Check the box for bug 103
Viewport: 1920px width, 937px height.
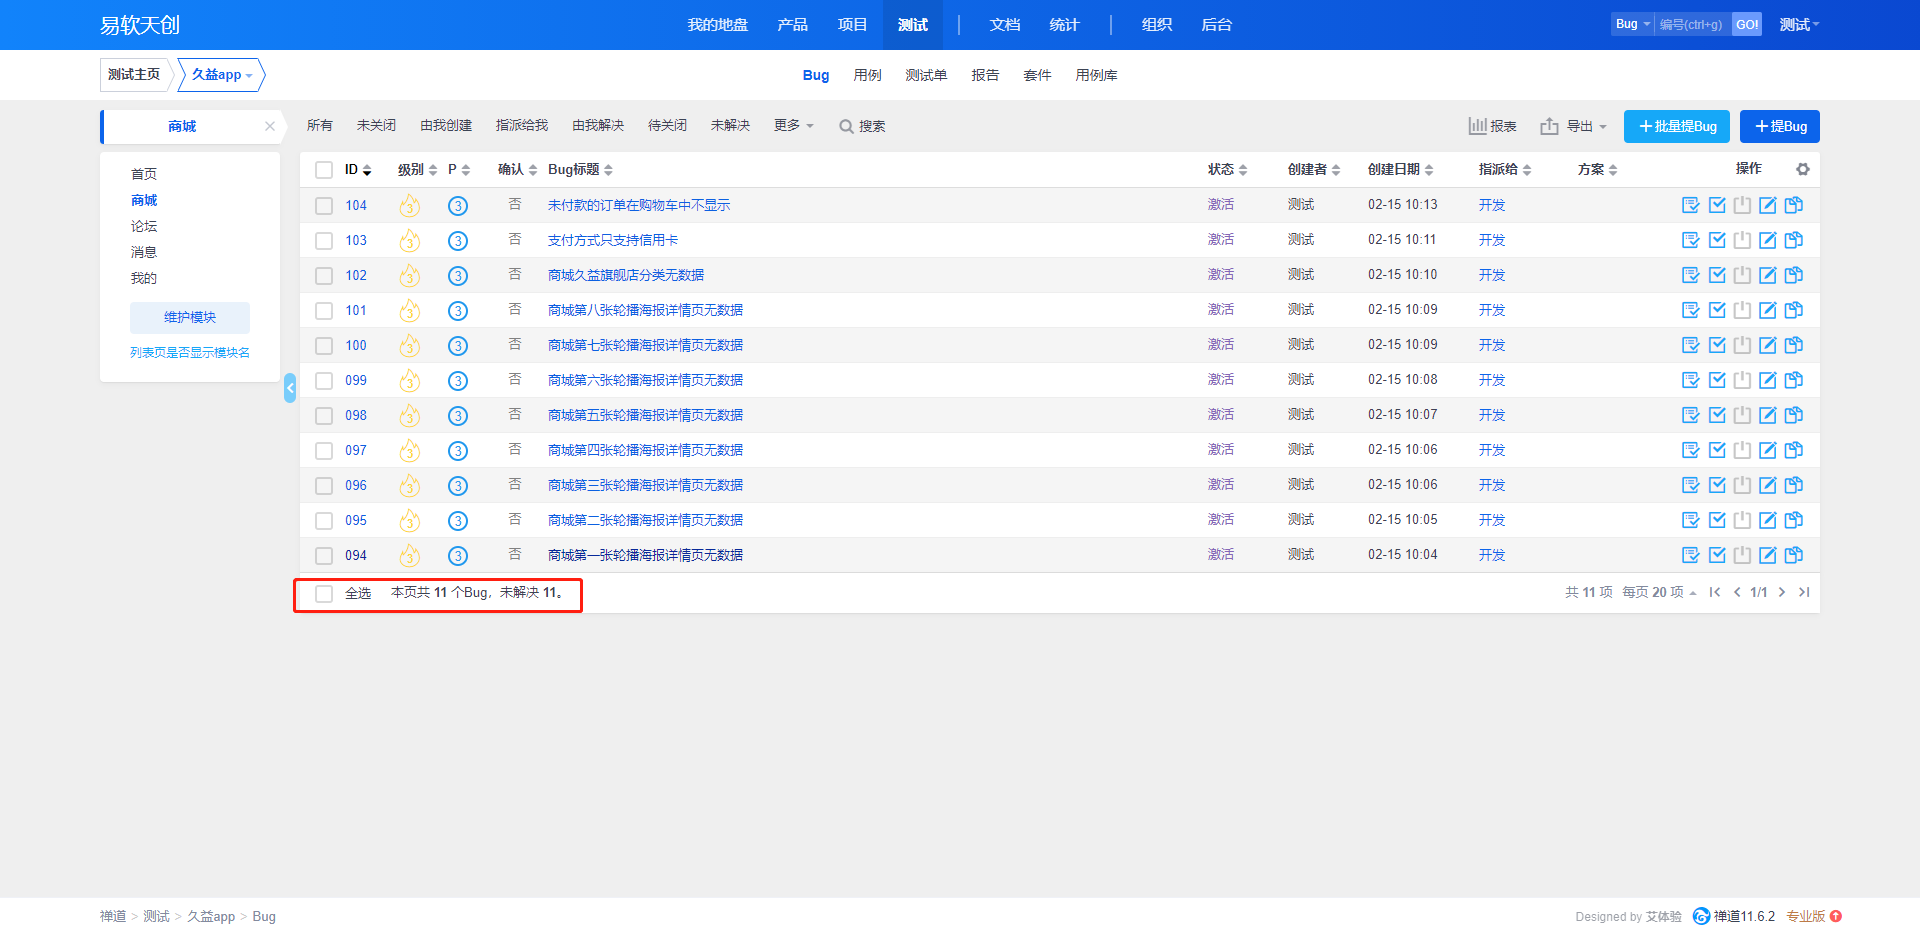(x=324, y=241)
